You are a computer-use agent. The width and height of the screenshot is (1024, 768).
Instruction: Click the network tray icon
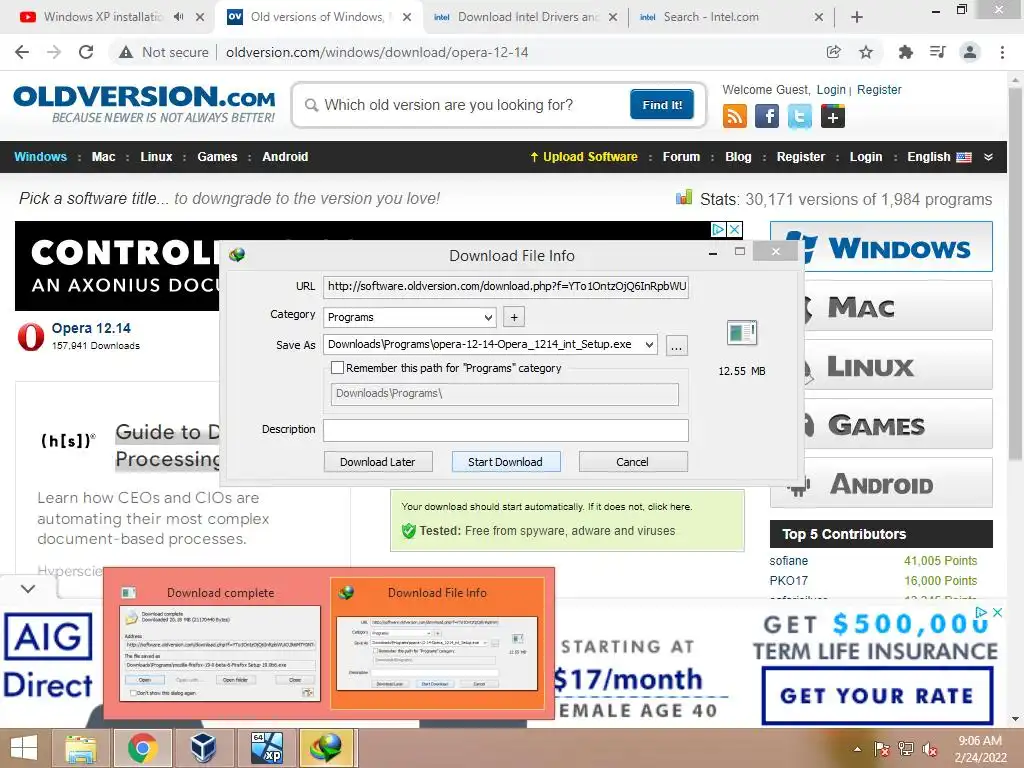(906, 749)
